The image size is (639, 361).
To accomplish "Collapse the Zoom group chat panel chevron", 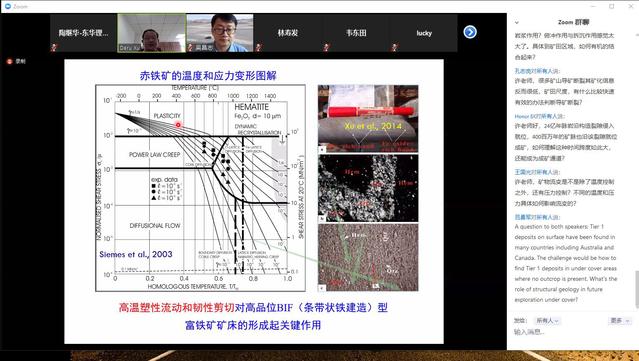I will (x=517, y=22).
